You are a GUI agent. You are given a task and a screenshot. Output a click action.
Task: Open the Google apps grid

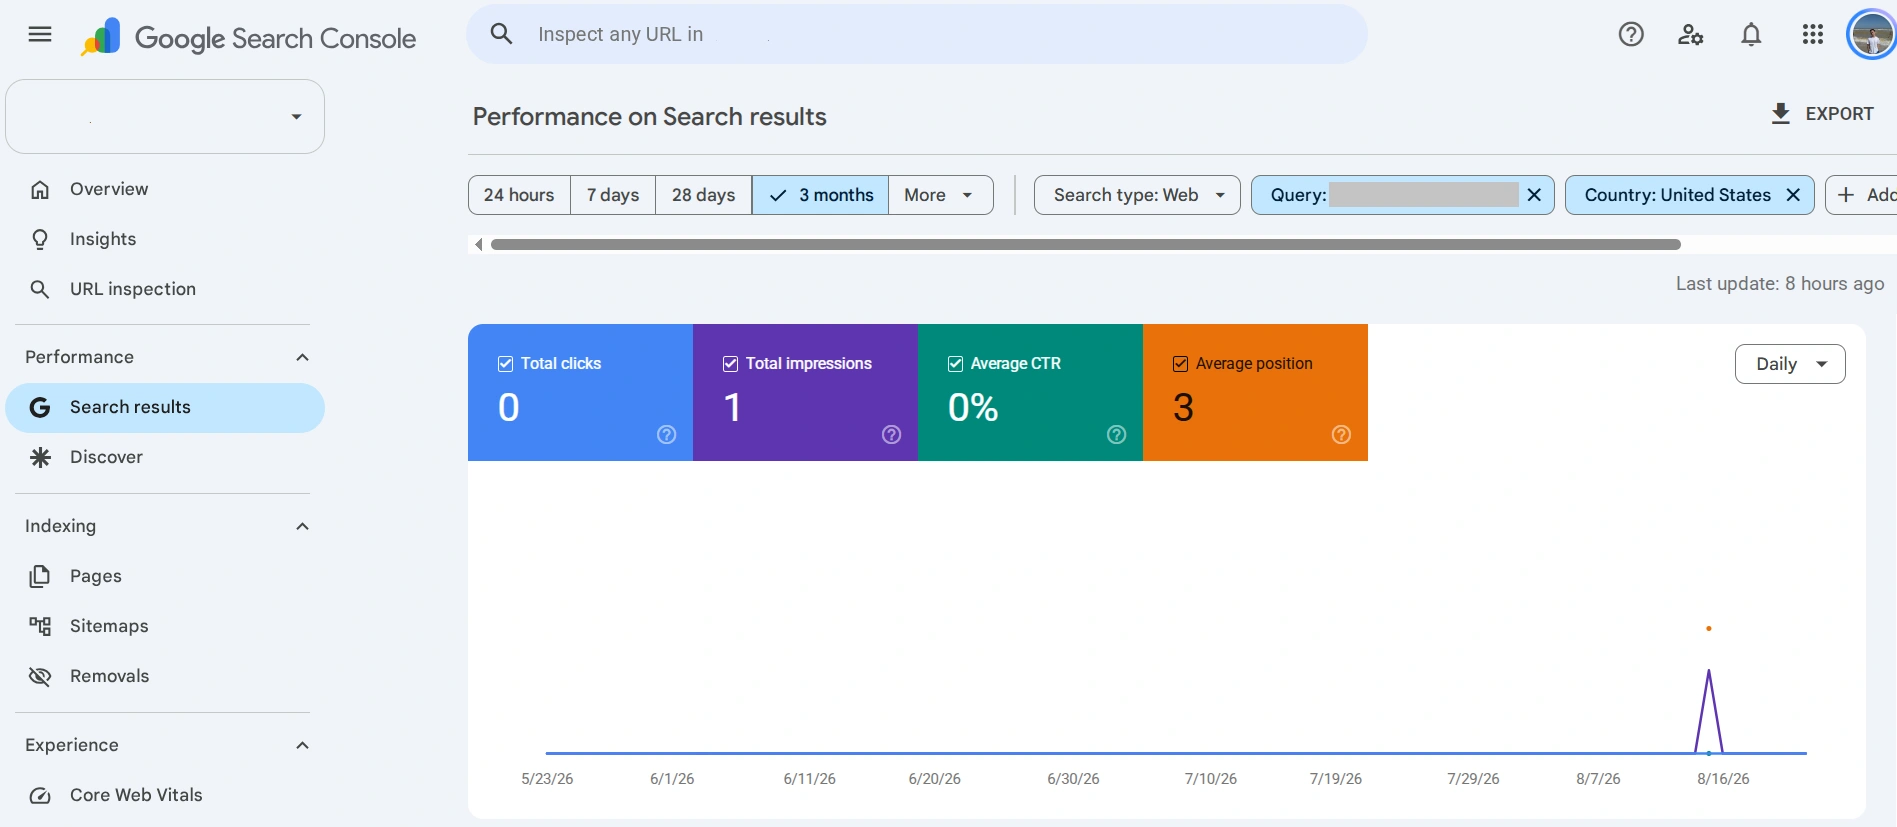point(1812,35)
